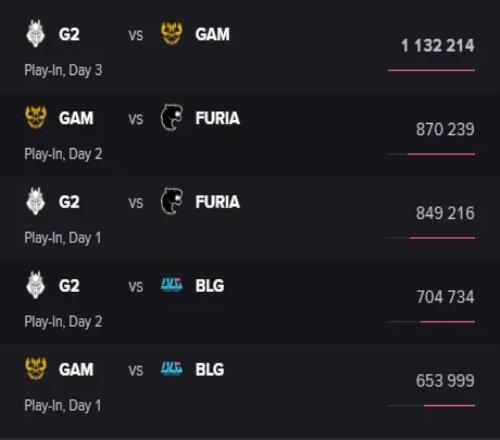Click G2 logo in Play-In Day 3 match
Screen dimensions: 500x440
coord(35,34)
